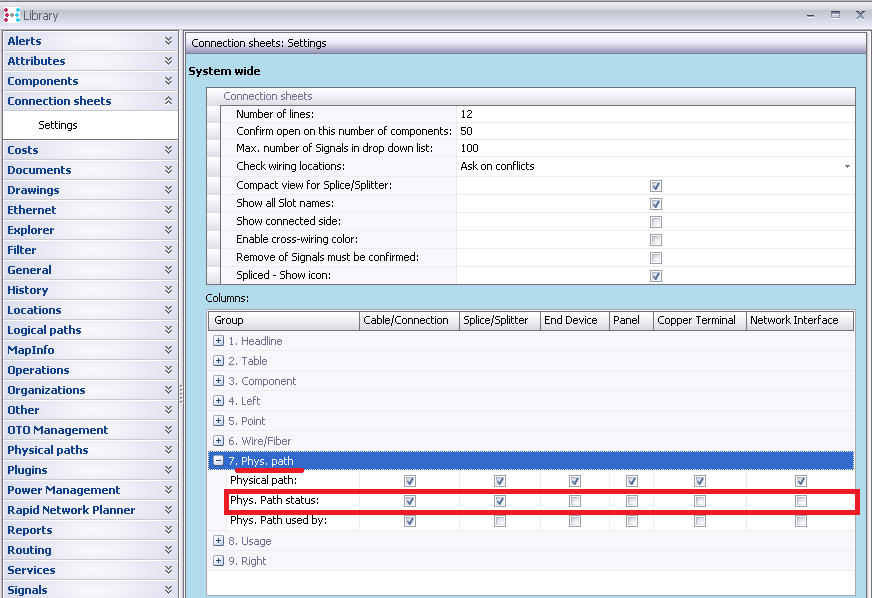Image resolution: width=872 pixels, height=598 pixels.
Task: Toggle Phys. Path used by Cable/Connection checkbox
Action: pos(410,521)
